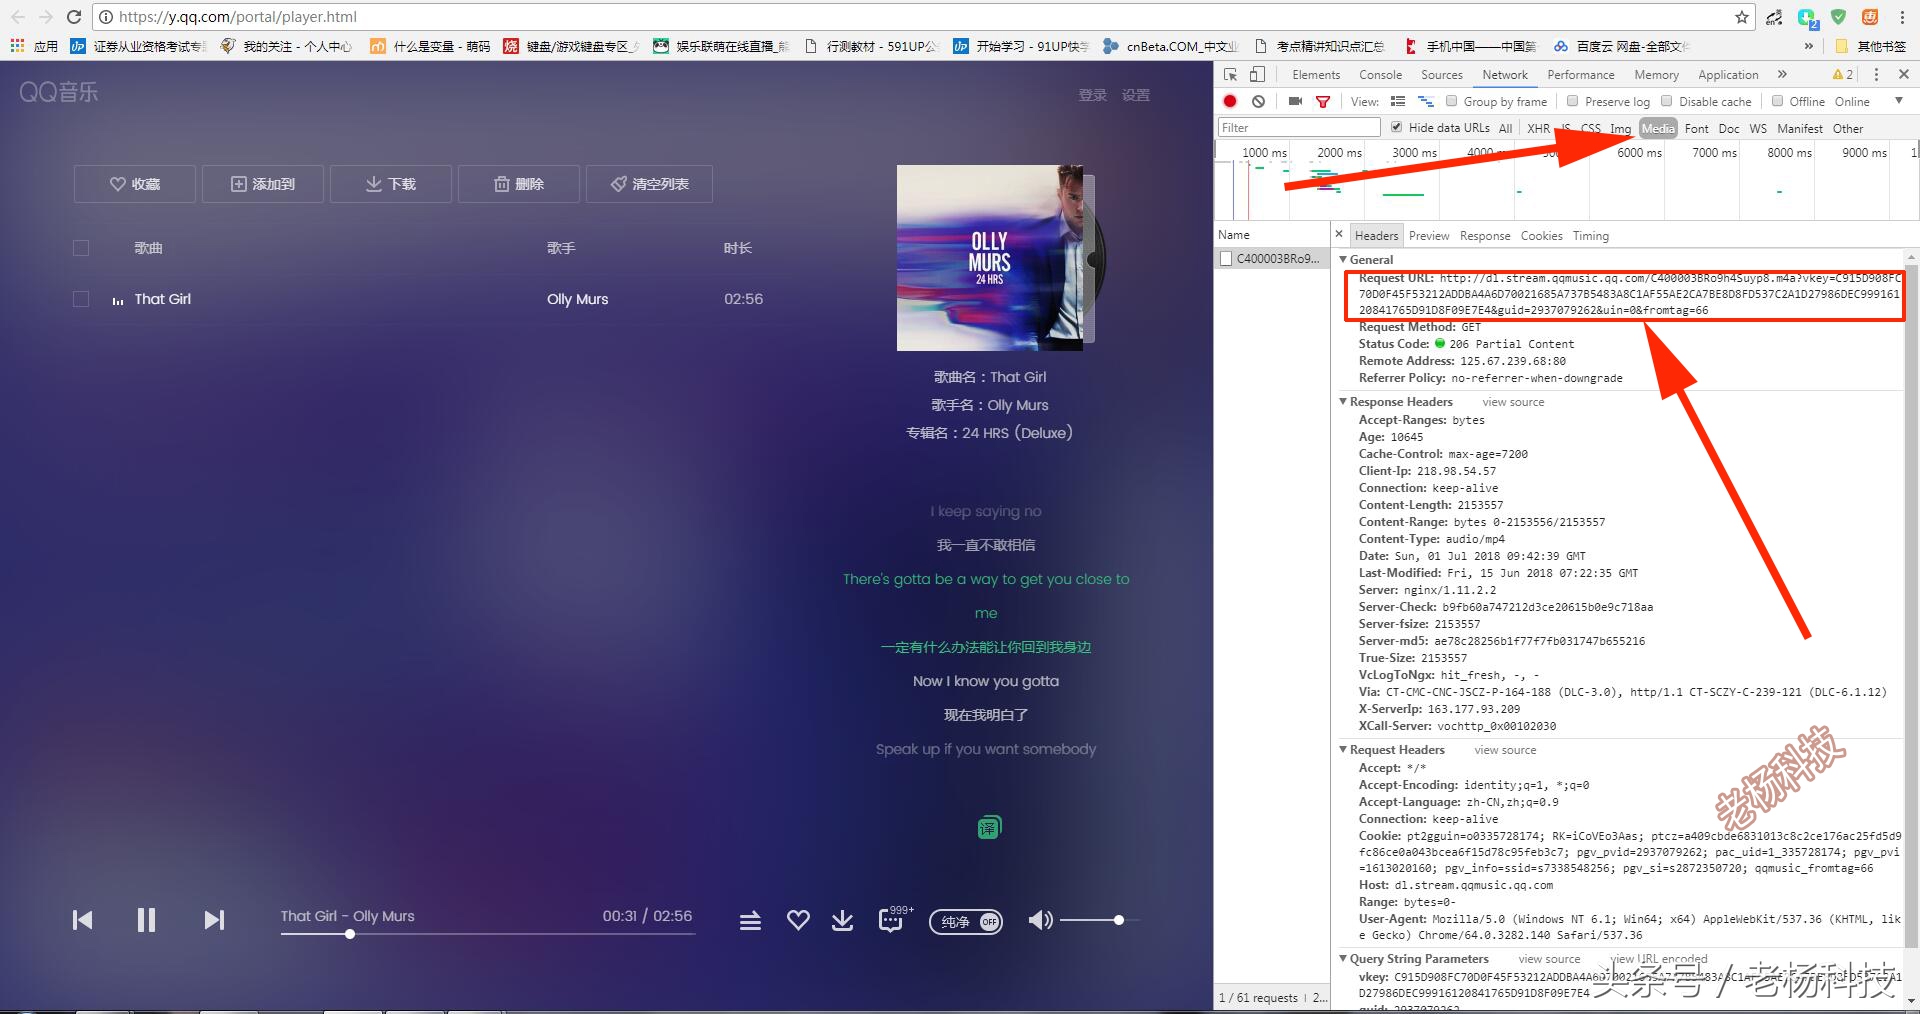Open the Response tab for the request
Screen dimensions: 1920x1014
(x=1485, y=235)
